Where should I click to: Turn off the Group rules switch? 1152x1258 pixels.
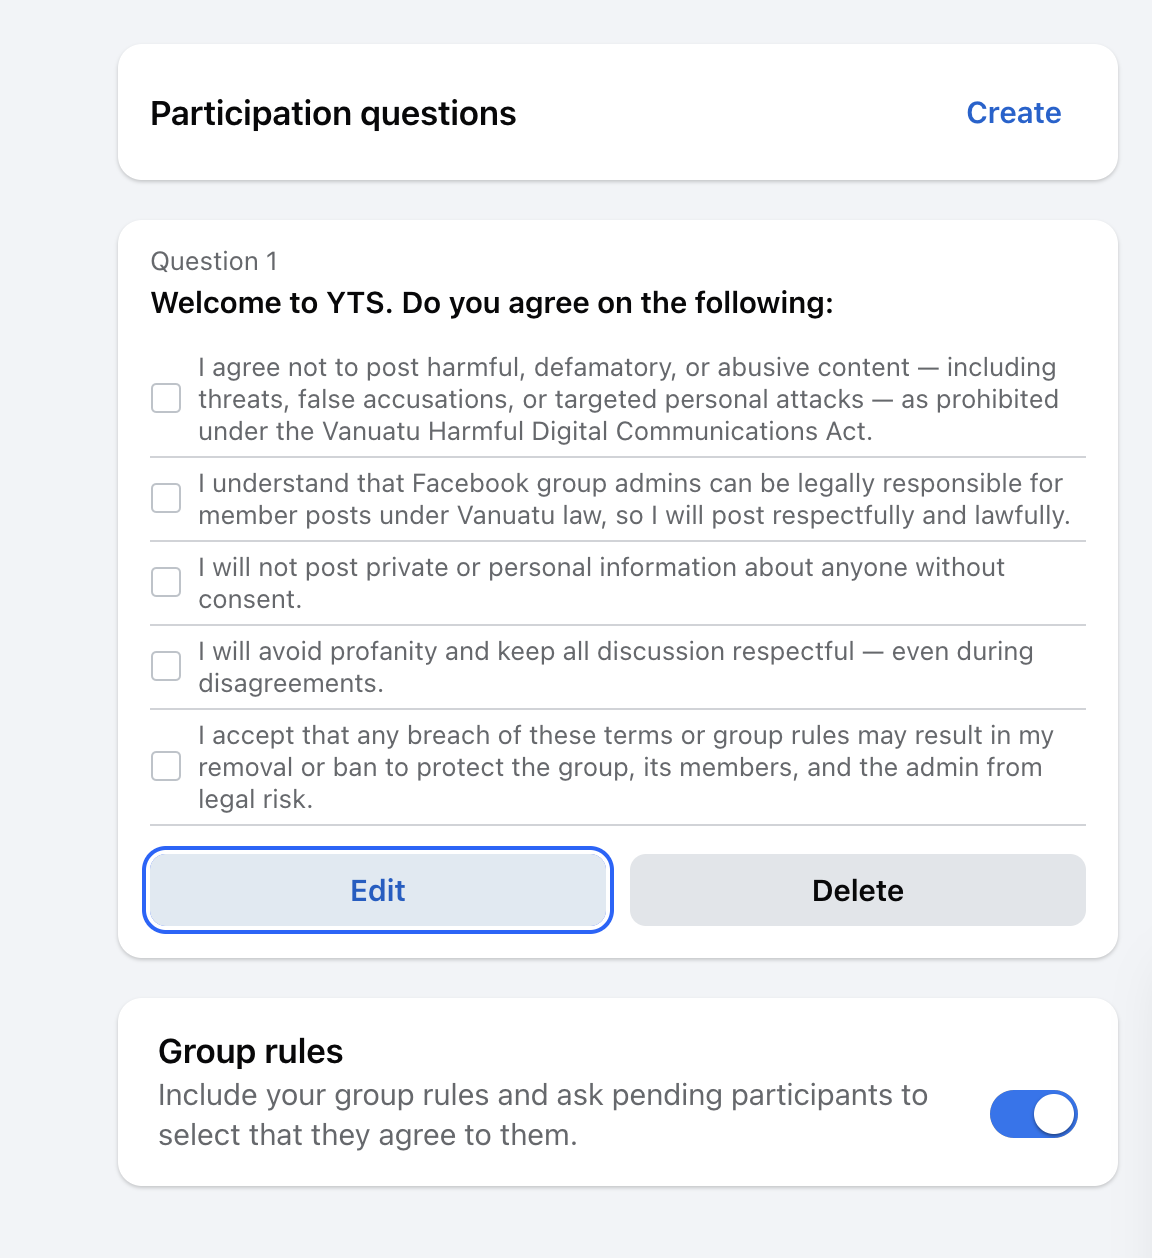(x=1033, y=1114)
